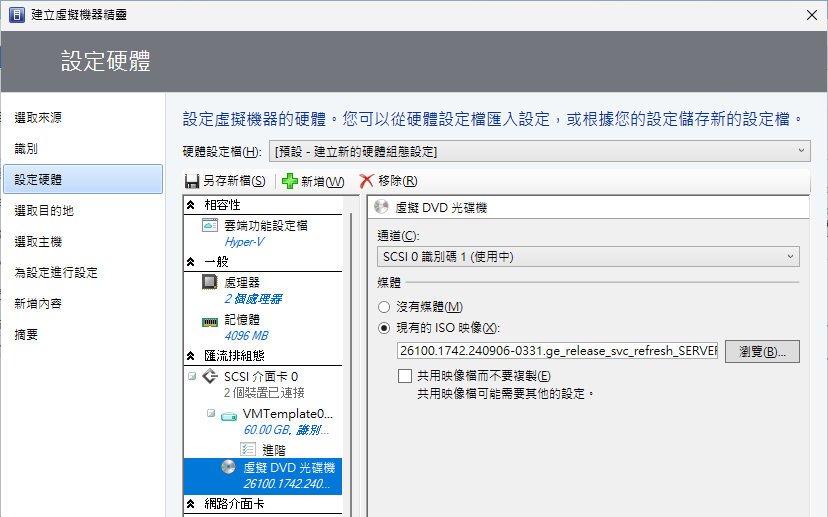Choose the 現有的 ISO 映像 radio option
This screenshot has height=517, width=828.
[384, 328]
